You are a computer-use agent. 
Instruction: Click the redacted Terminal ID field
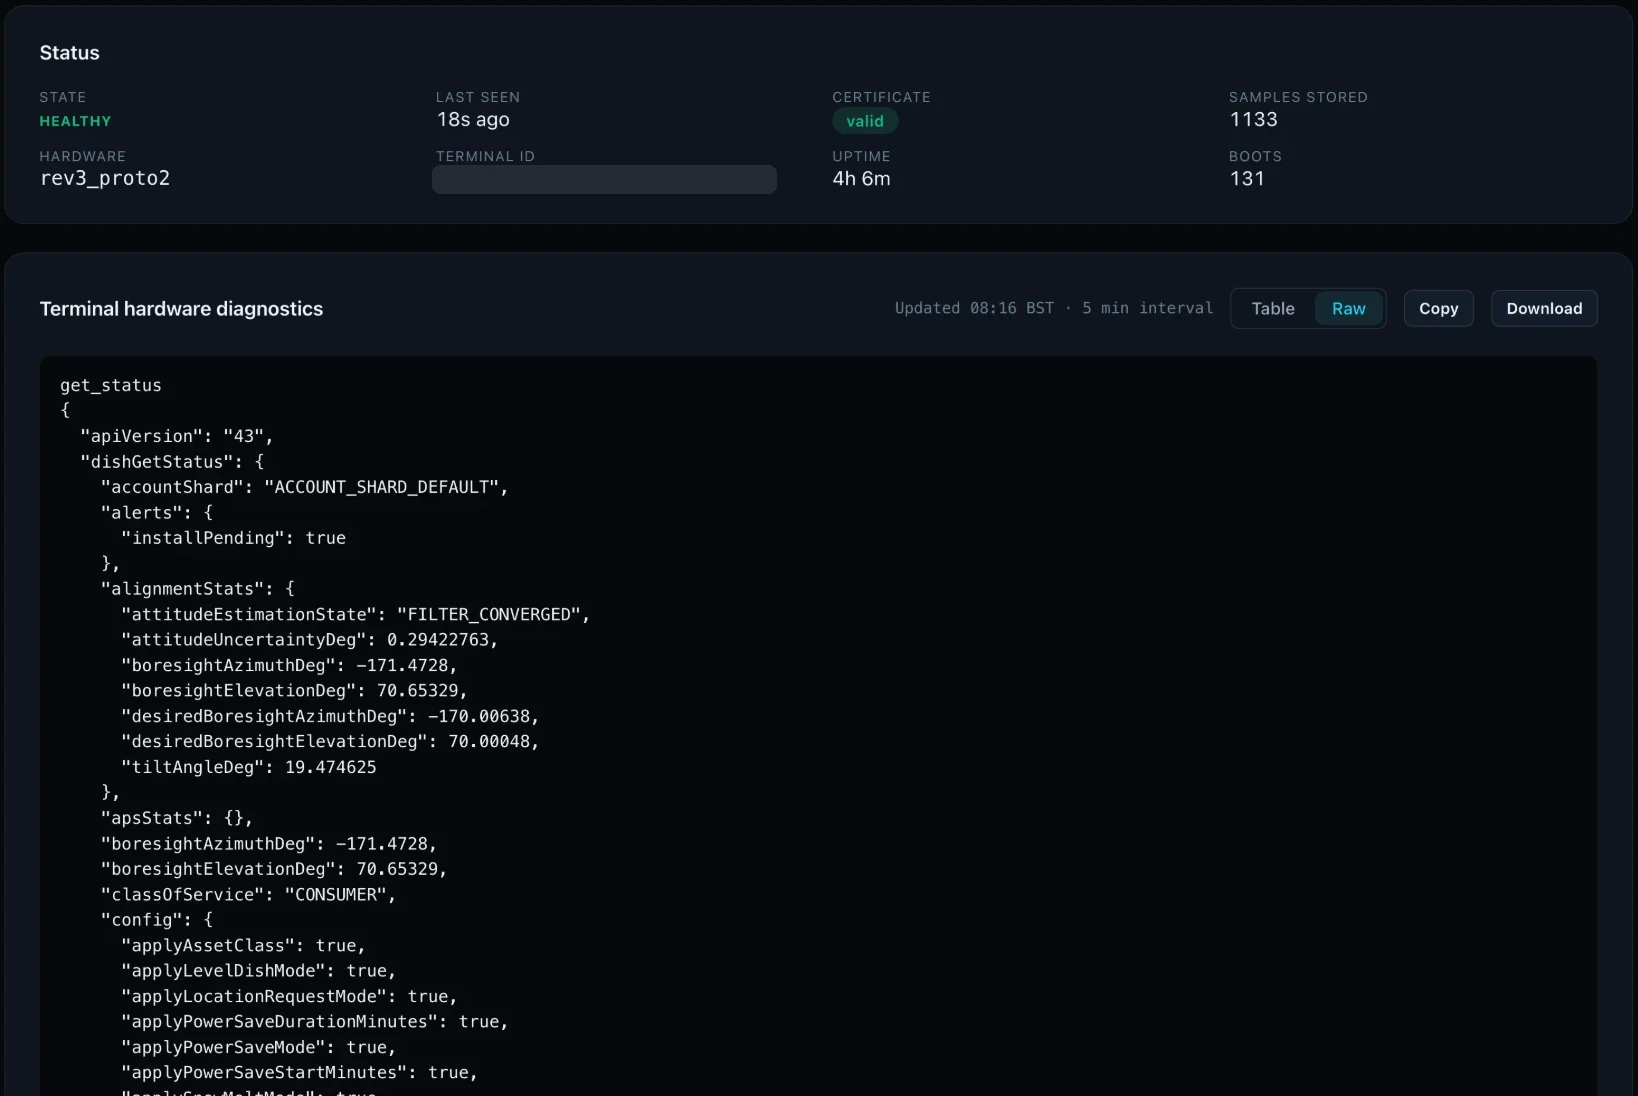point(604,179)
